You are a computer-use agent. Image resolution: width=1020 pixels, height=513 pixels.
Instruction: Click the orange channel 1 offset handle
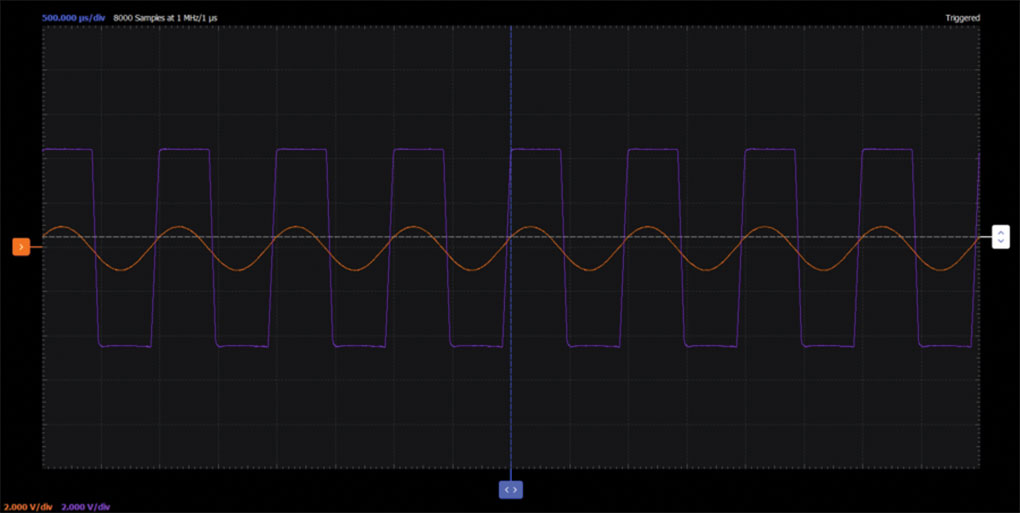point(21,247)
